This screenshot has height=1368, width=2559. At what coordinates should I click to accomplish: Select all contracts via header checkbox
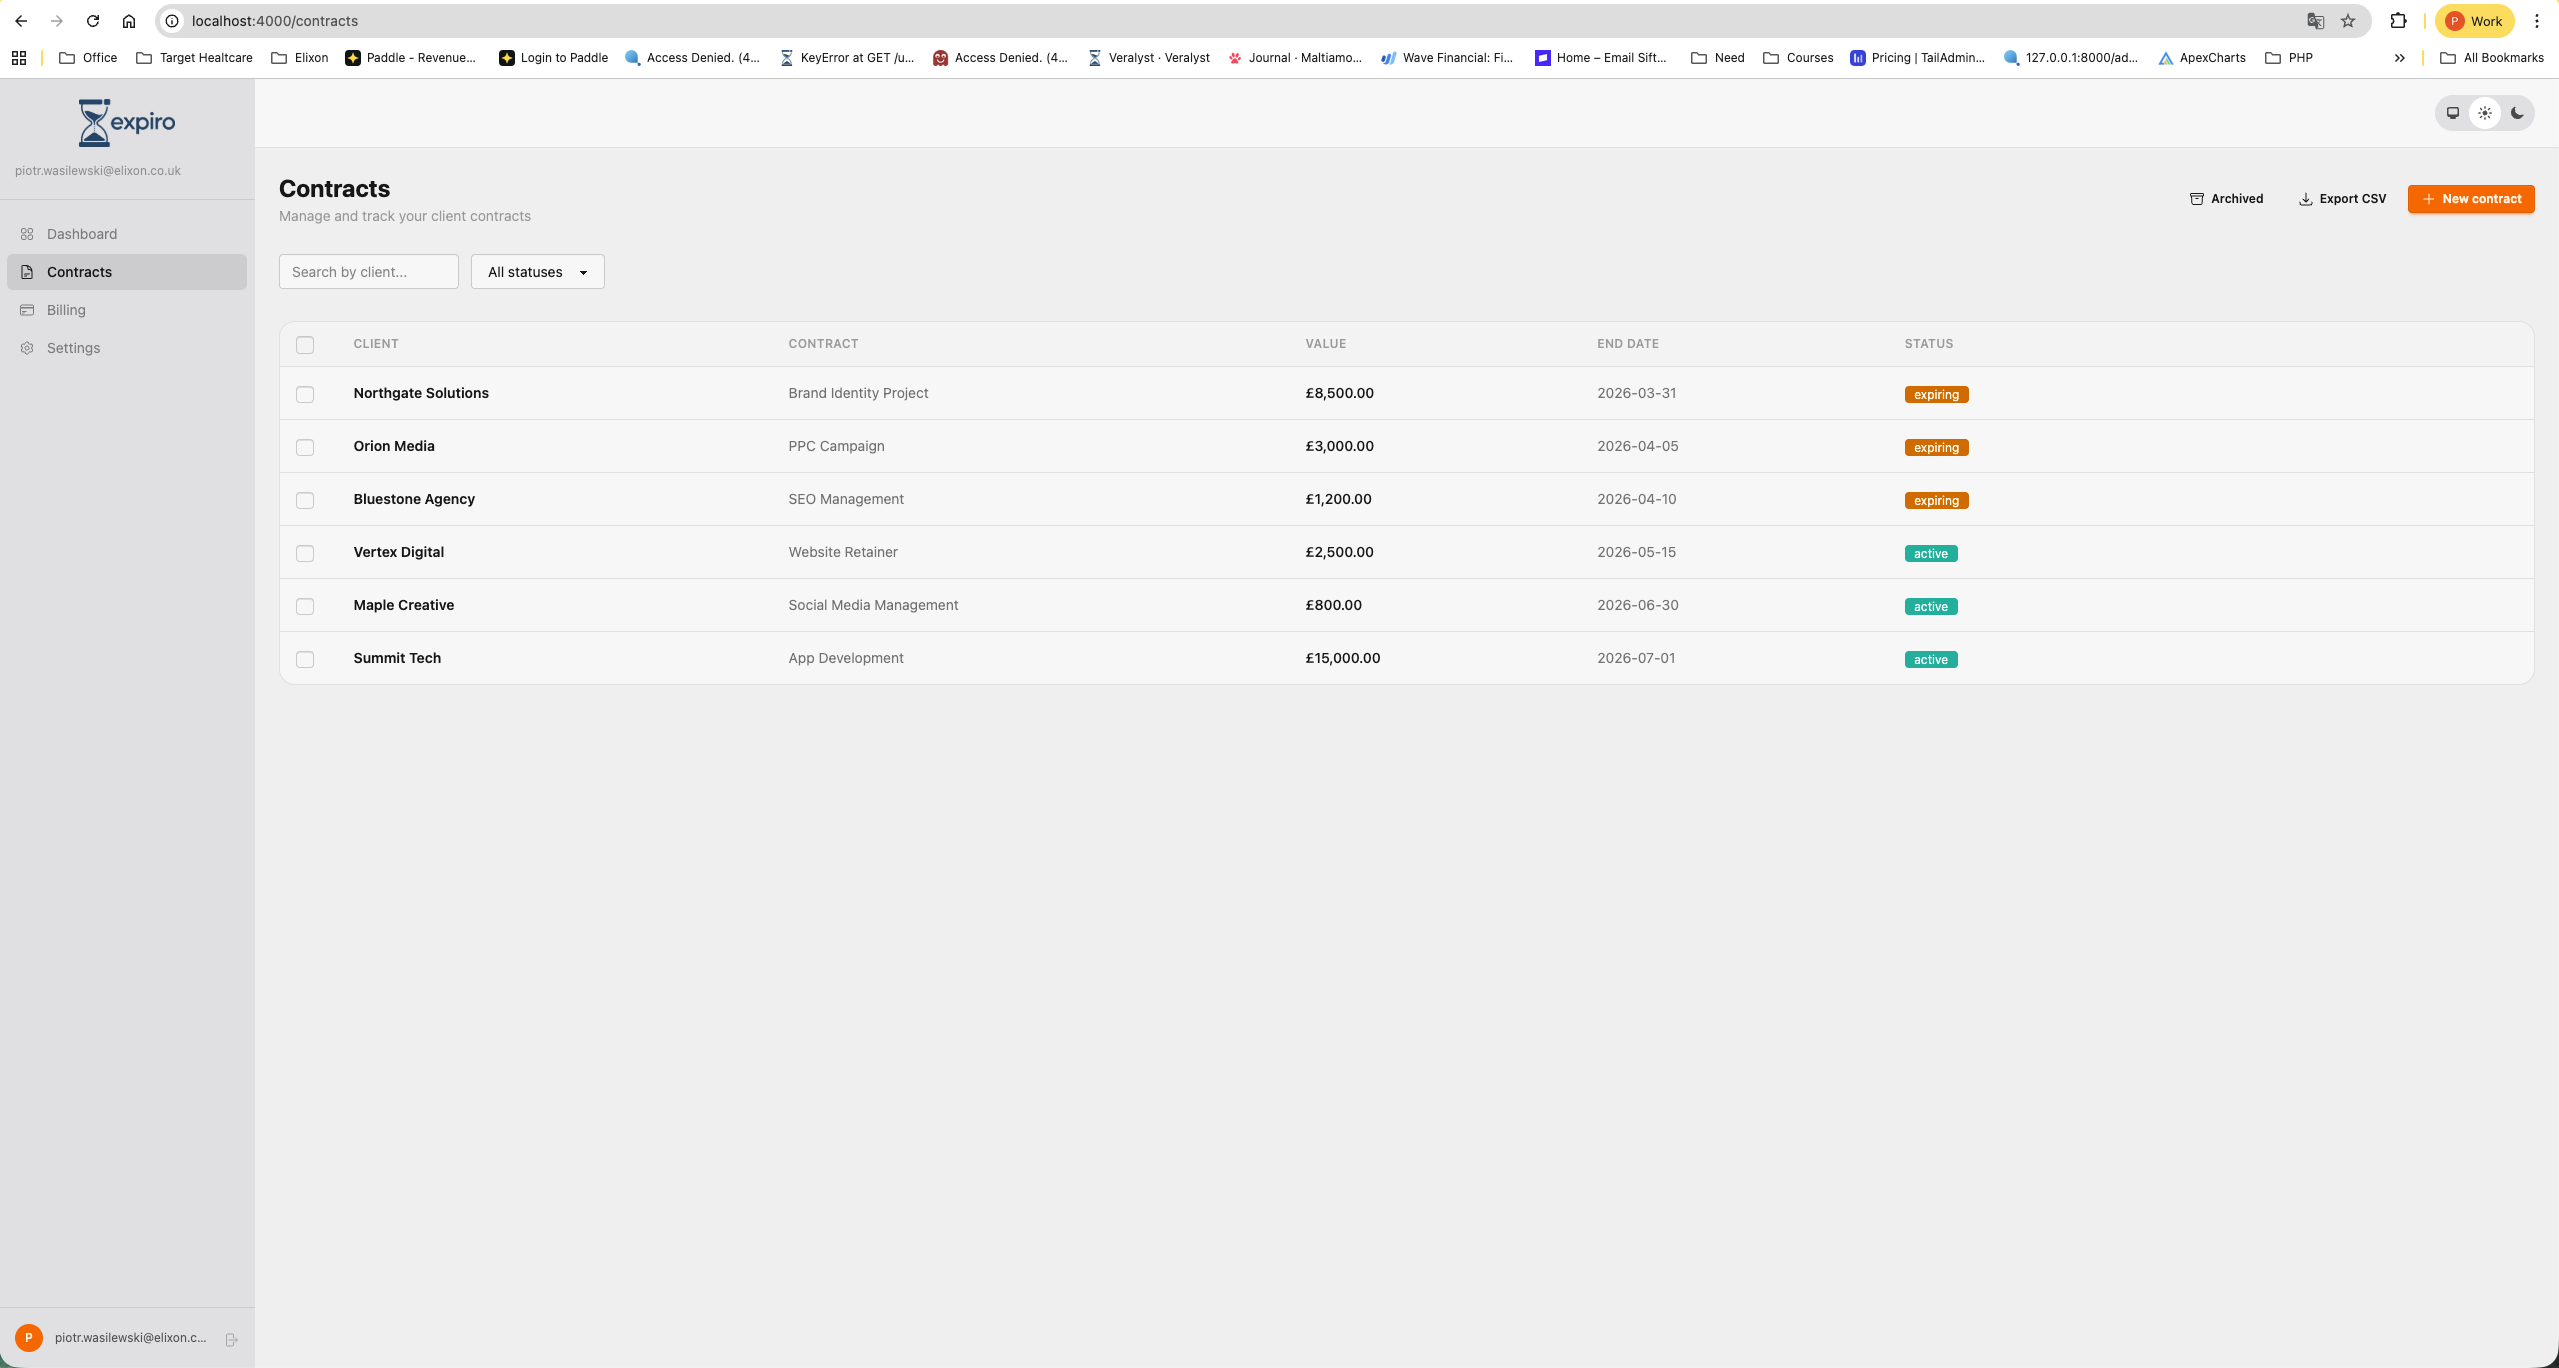[305, 345]
